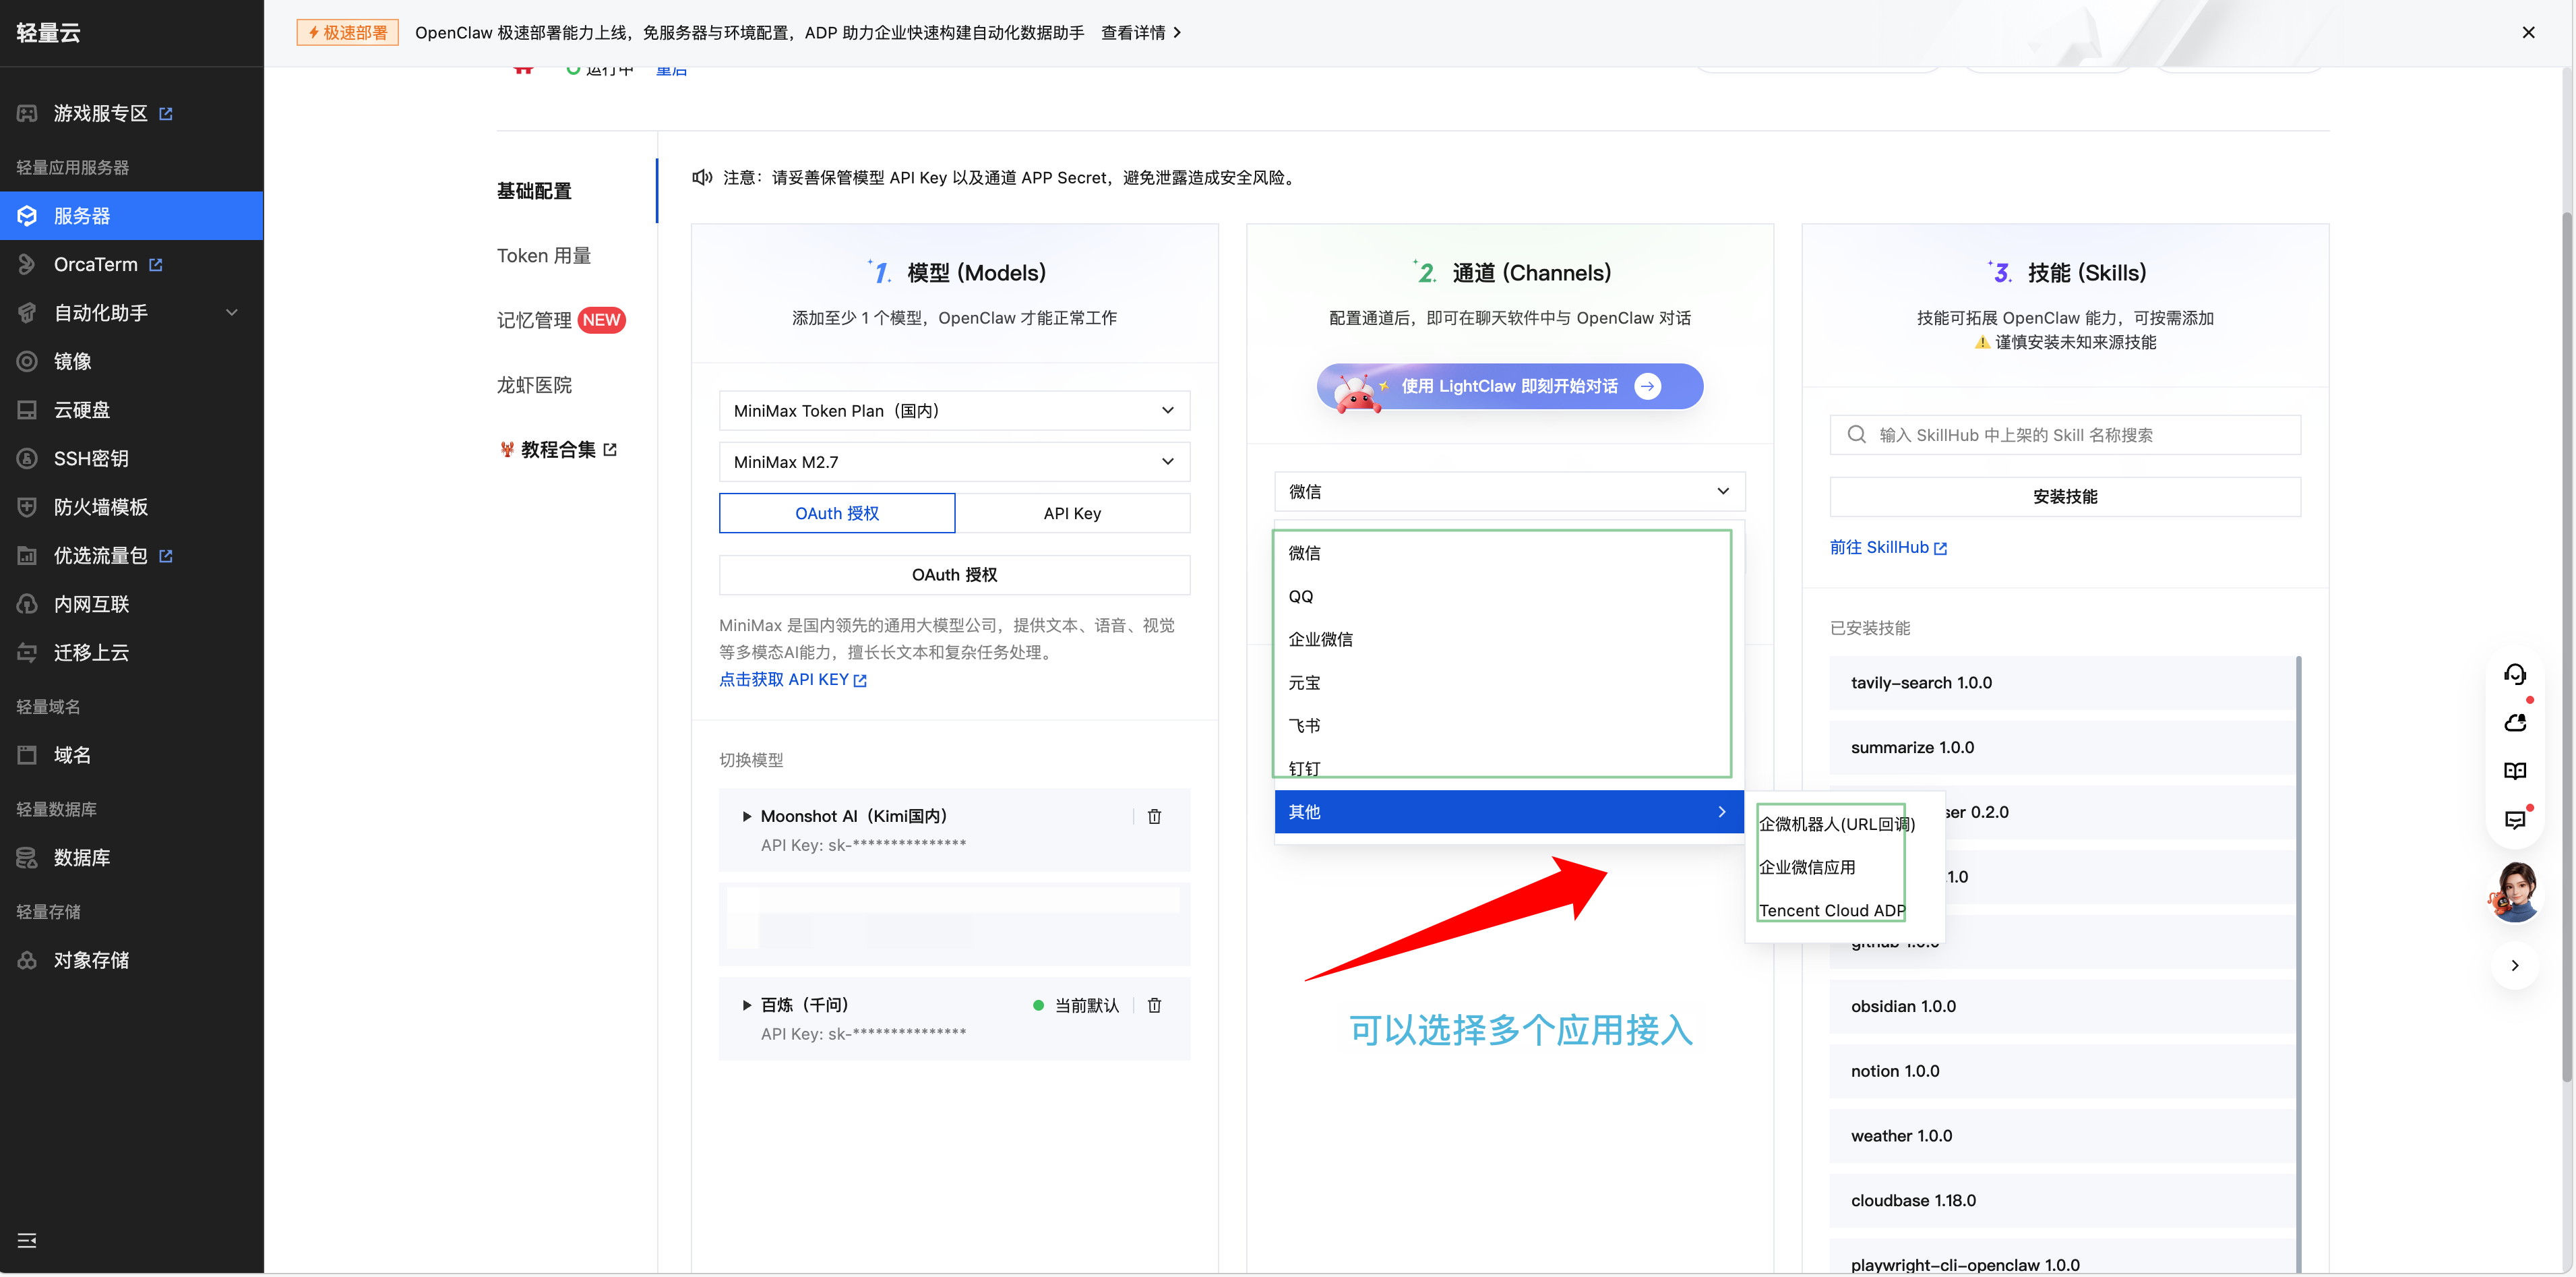Expand the 其他 submenu item
2576x1277 pixels.
click(x=1509, y=812)
